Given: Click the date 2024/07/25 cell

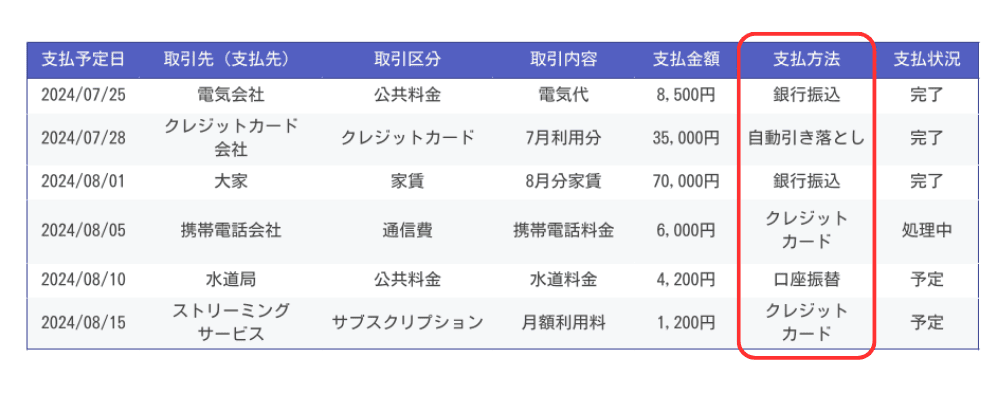Looking at the screenshot, I should [84, 96].
